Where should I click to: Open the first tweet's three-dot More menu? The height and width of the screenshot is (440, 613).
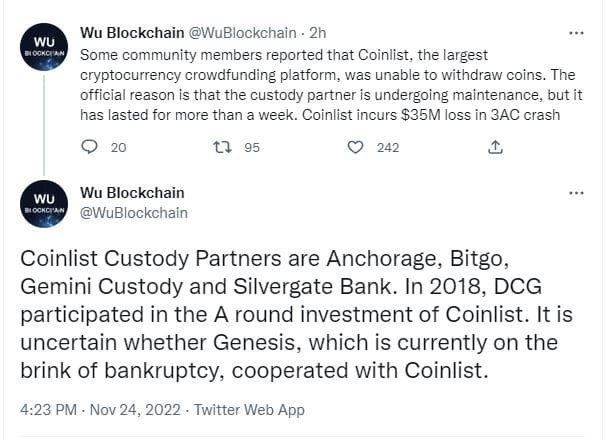point(576,32)
